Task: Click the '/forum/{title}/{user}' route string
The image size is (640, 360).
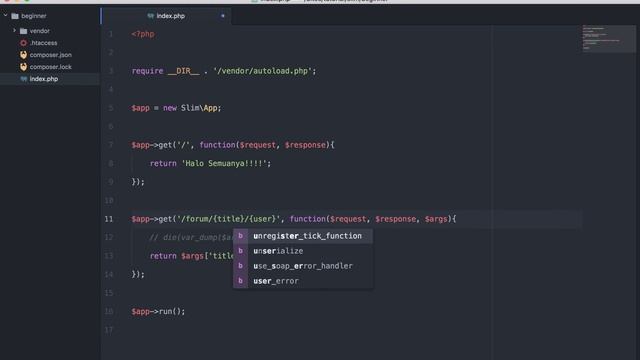Action: [229, 219]
